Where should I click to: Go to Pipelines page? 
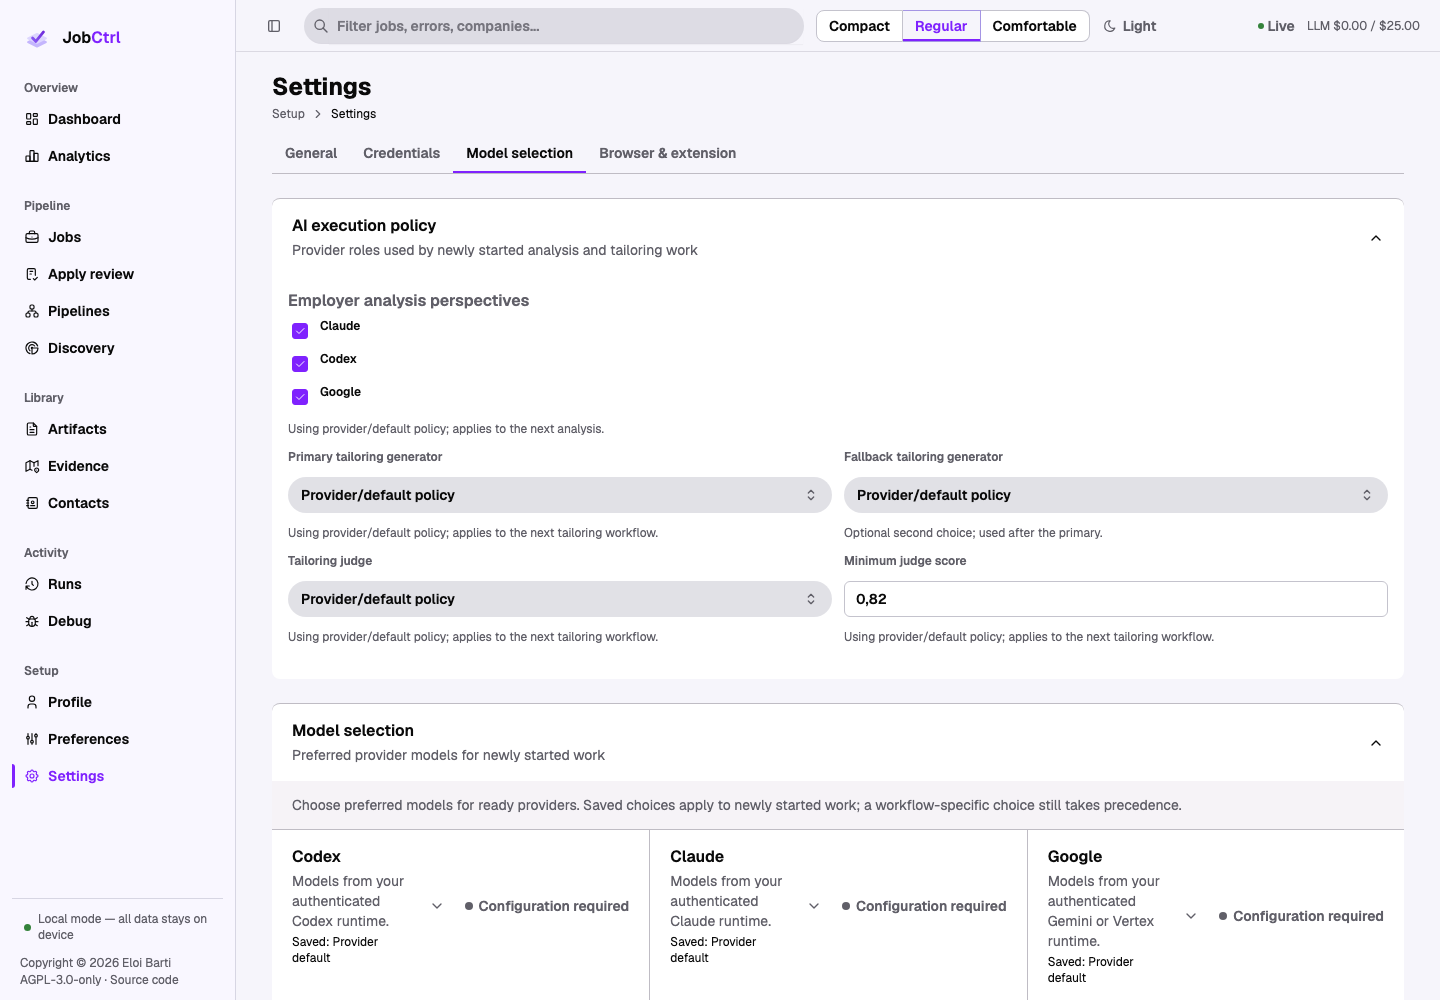coord(118,311)
